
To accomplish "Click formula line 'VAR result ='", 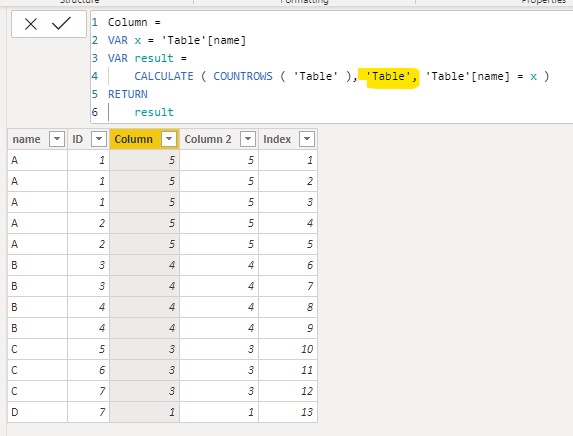I will (147, 58).
